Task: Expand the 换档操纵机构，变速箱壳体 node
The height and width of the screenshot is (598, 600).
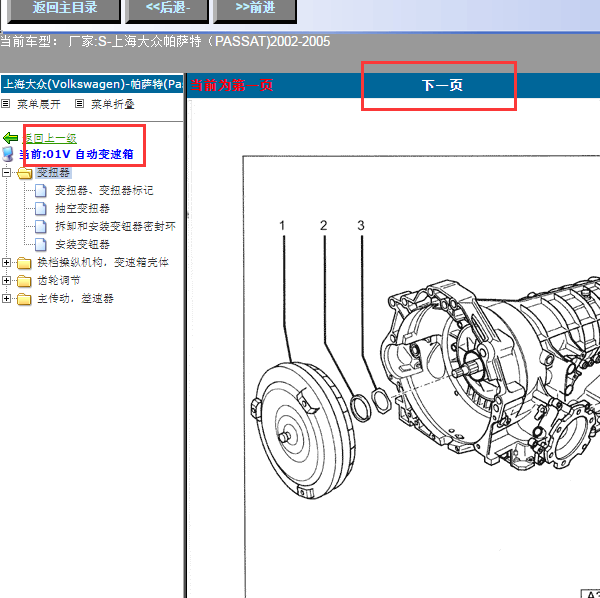Action: 6,262
